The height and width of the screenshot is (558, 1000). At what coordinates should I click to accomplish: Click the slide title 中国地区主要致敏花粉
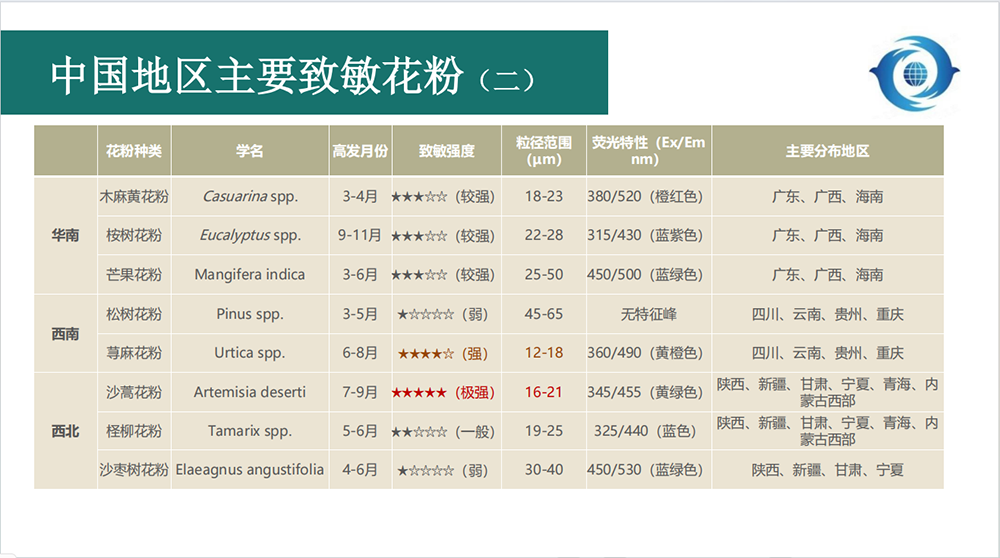[258, 76]
